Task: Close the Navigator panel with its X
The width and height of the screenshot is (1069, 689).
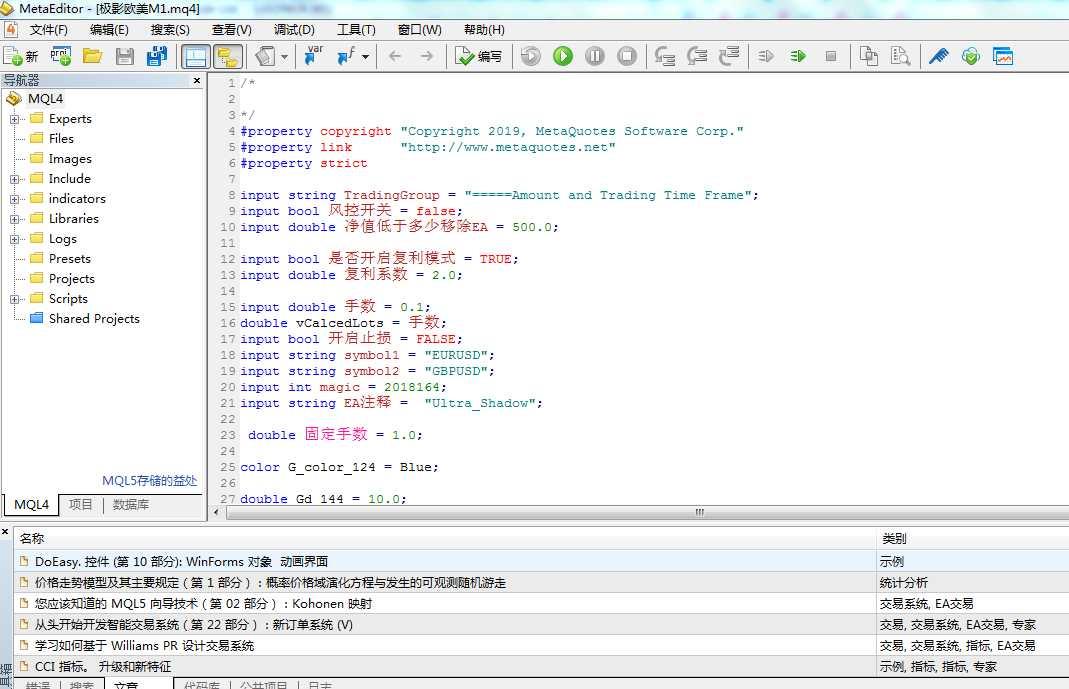Action: click(197, 80)
